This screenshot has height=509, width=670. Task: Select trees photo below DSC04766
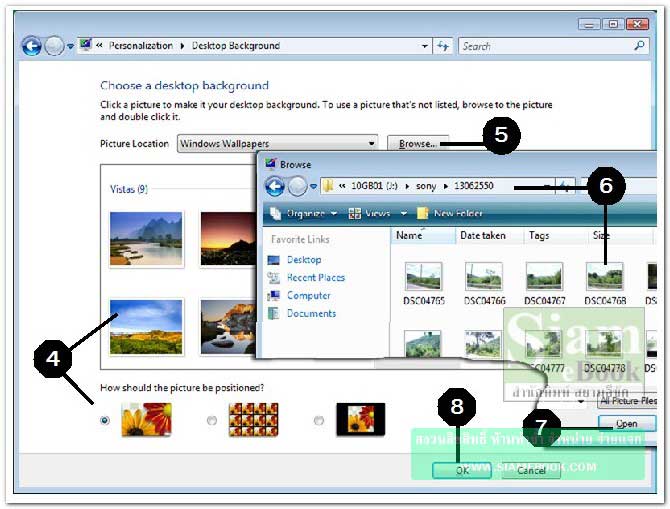pos(483,344)
